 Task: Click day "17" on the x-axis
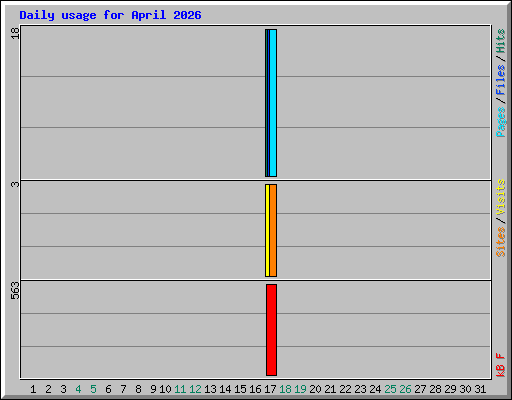[x=270, y=389]
